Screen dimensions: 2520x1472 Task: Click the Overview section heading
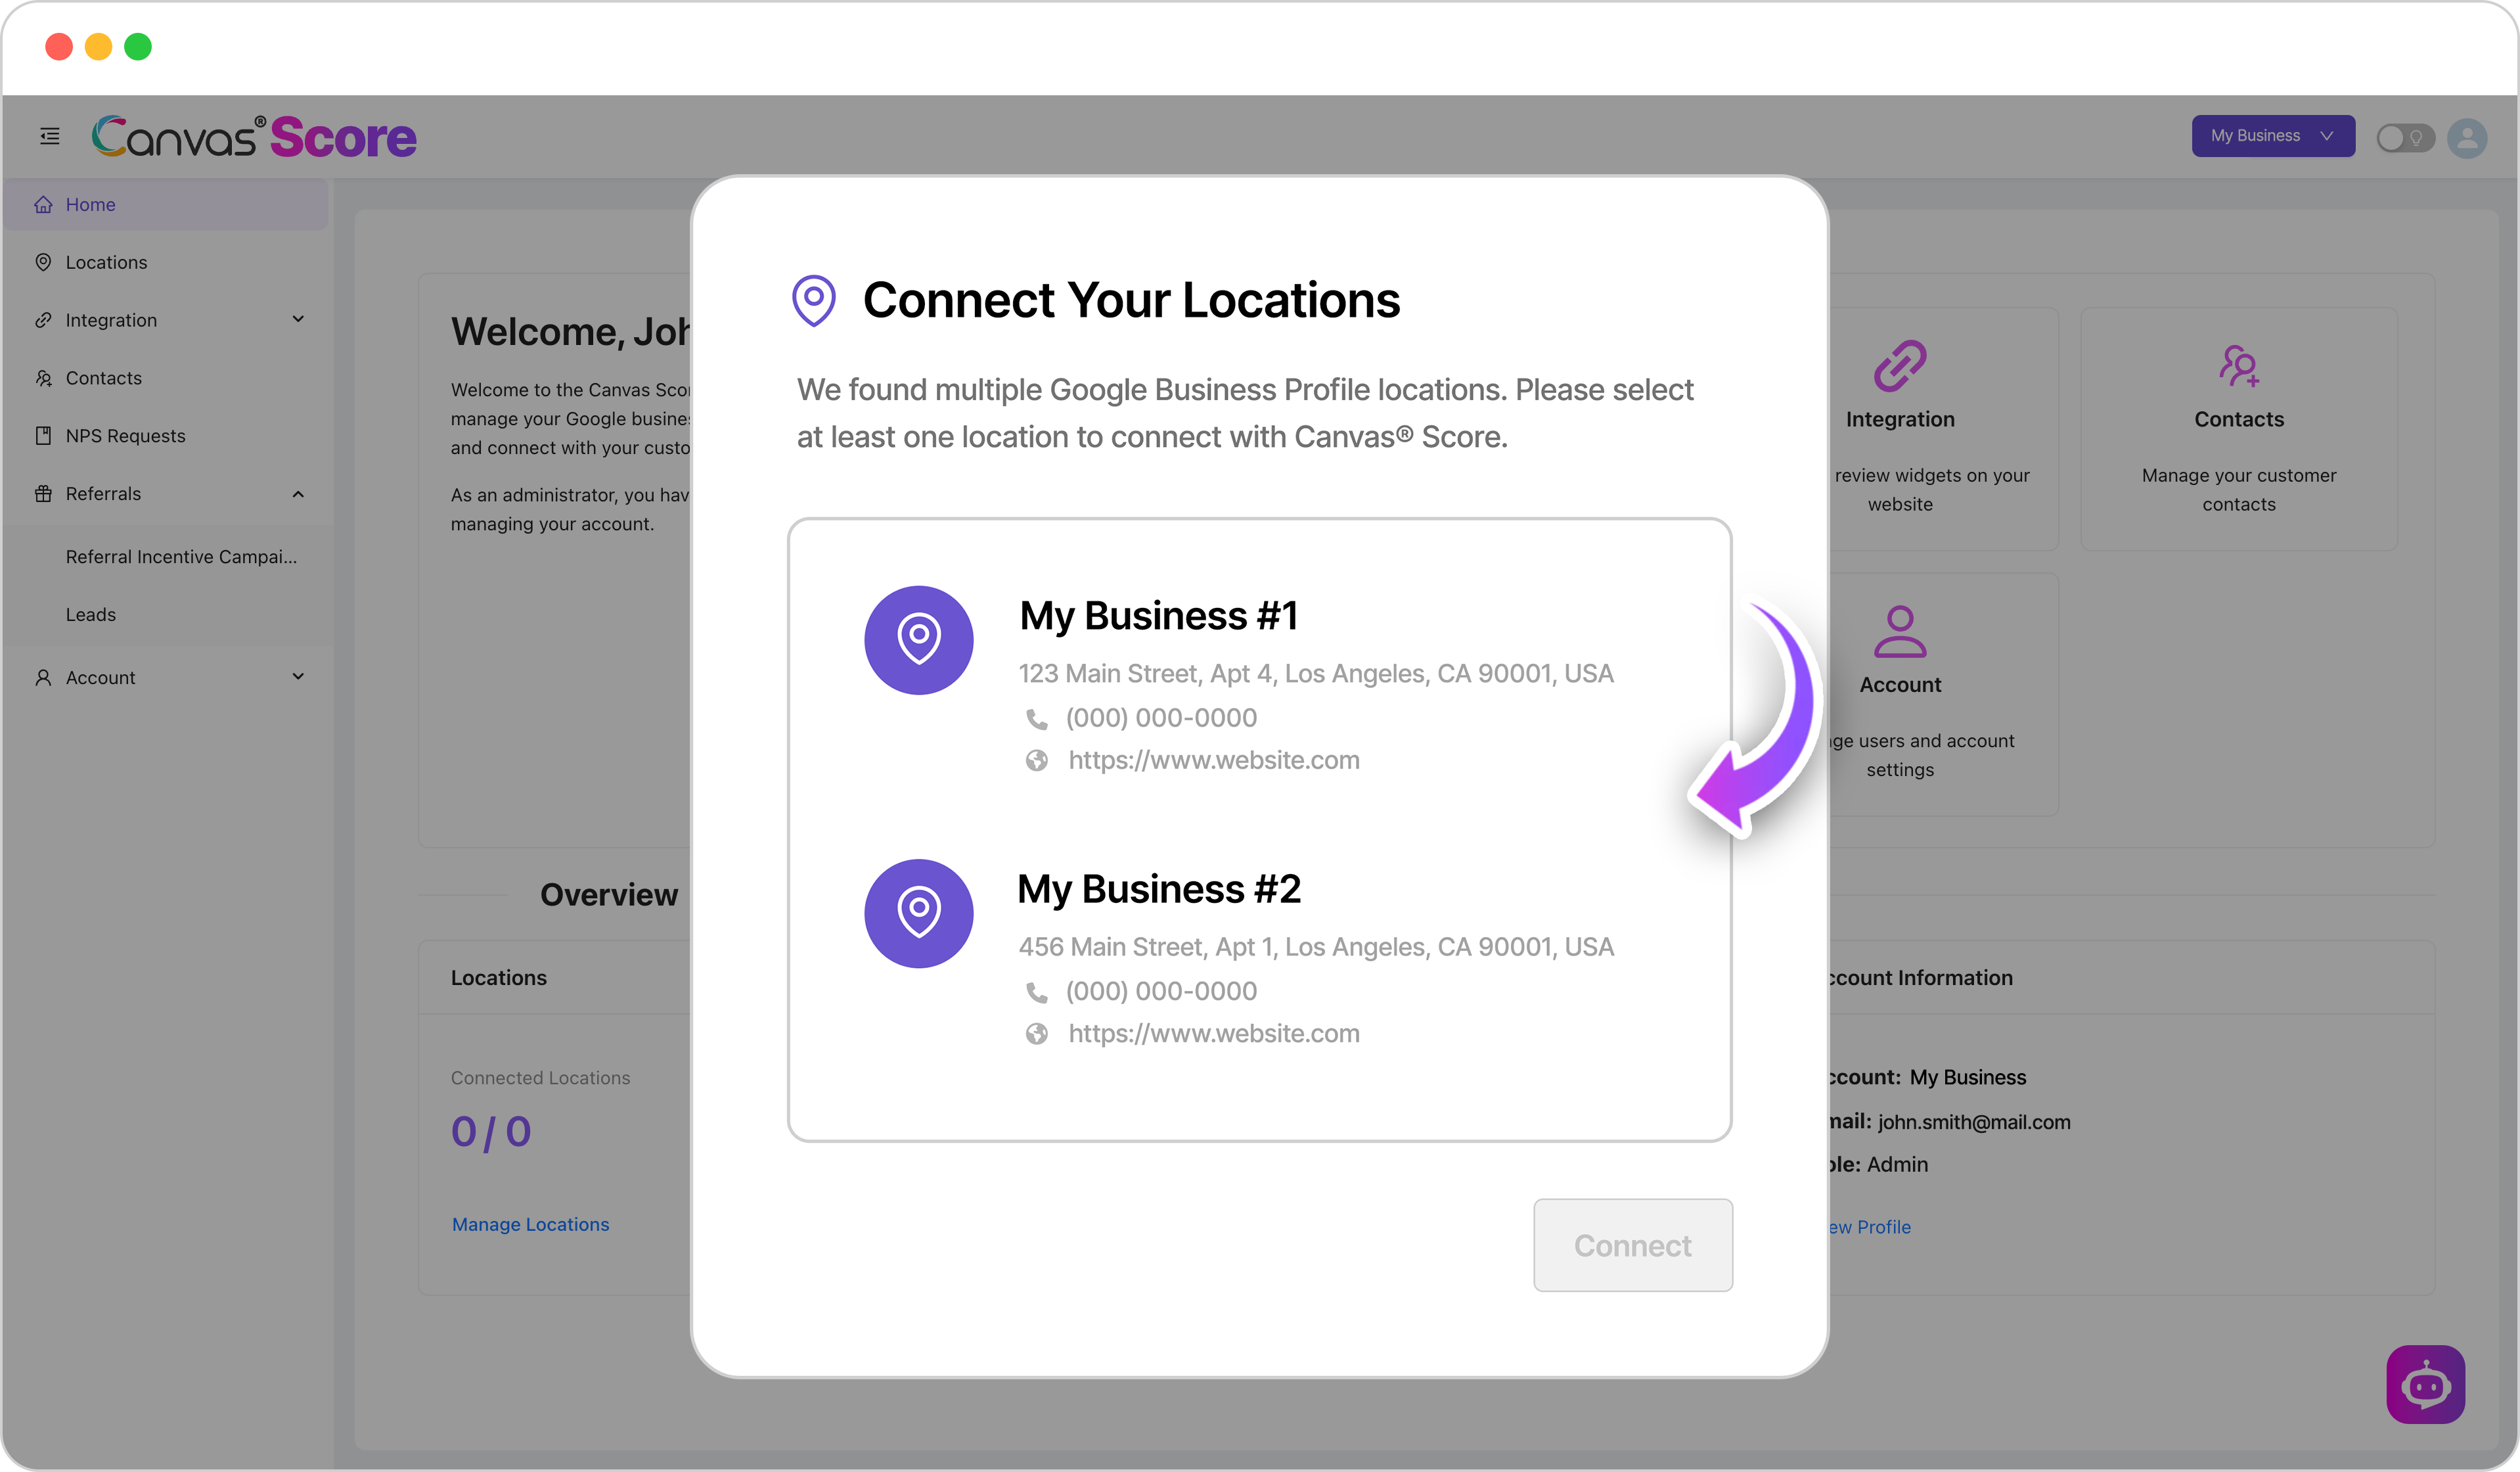pos(608,895)
